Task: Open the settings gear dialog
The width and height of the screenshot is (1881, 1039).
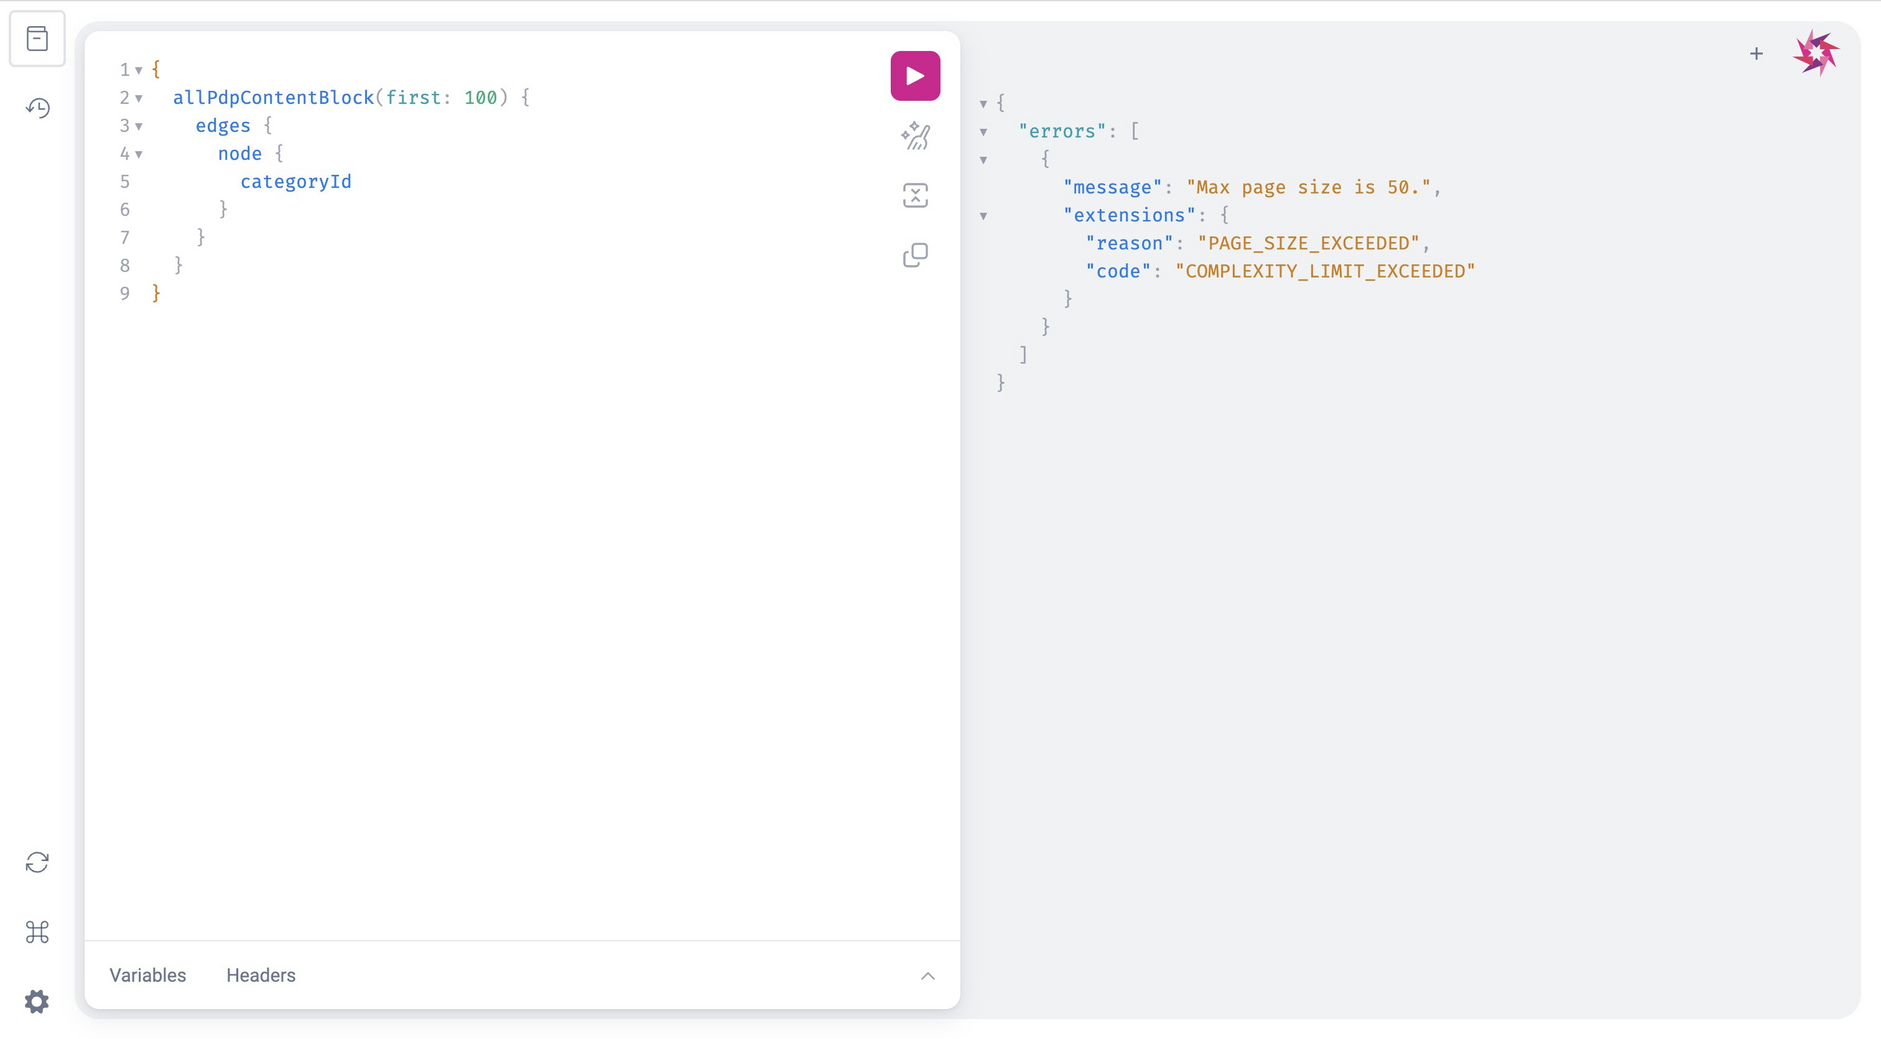Action: tap(37, 1001)
